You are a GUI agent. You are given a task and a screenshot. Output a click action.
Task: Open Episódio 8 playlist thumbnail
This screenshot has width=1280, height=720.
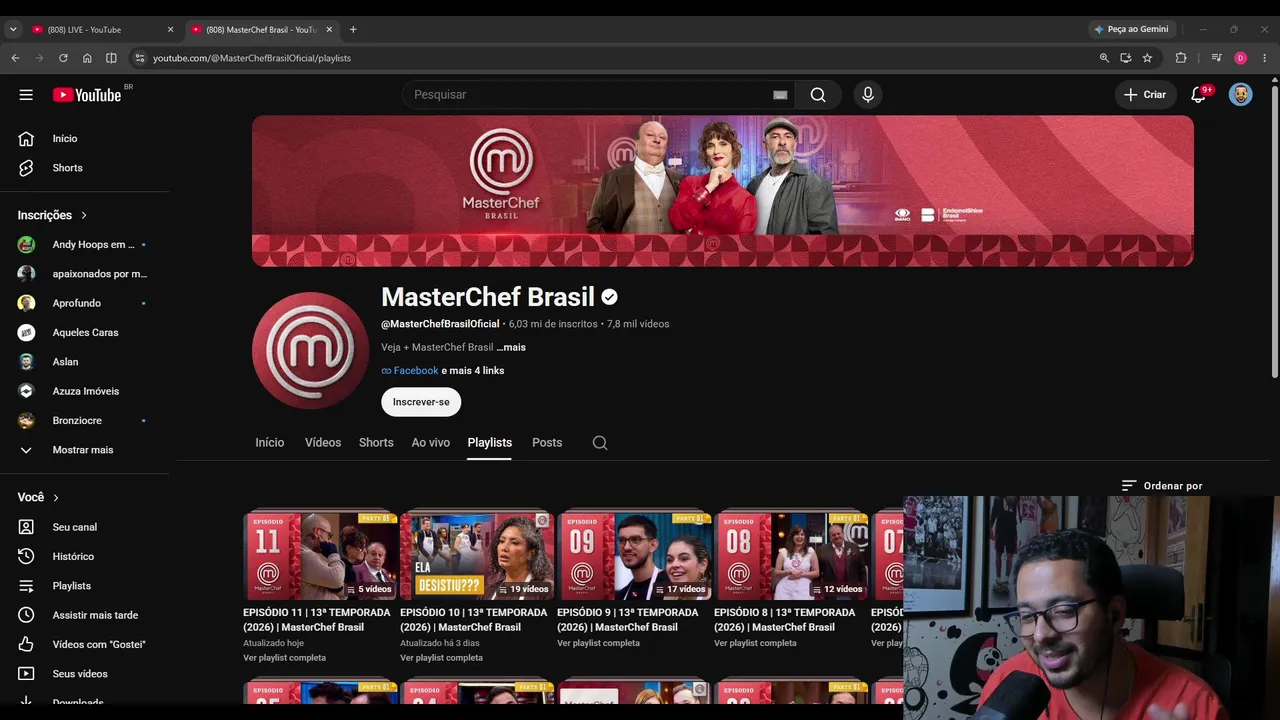point(791,555)
